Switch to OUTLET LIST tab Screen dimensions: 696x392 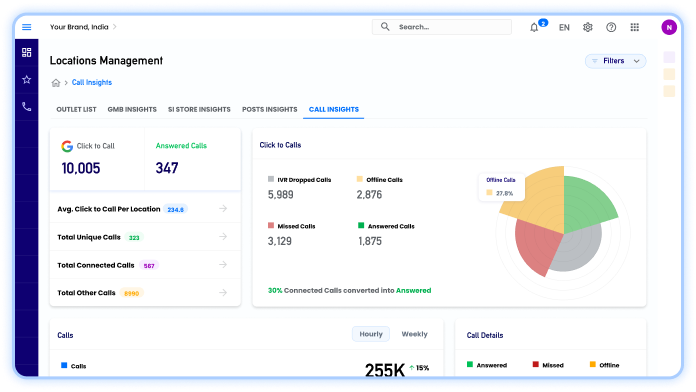tap(76, 109)
